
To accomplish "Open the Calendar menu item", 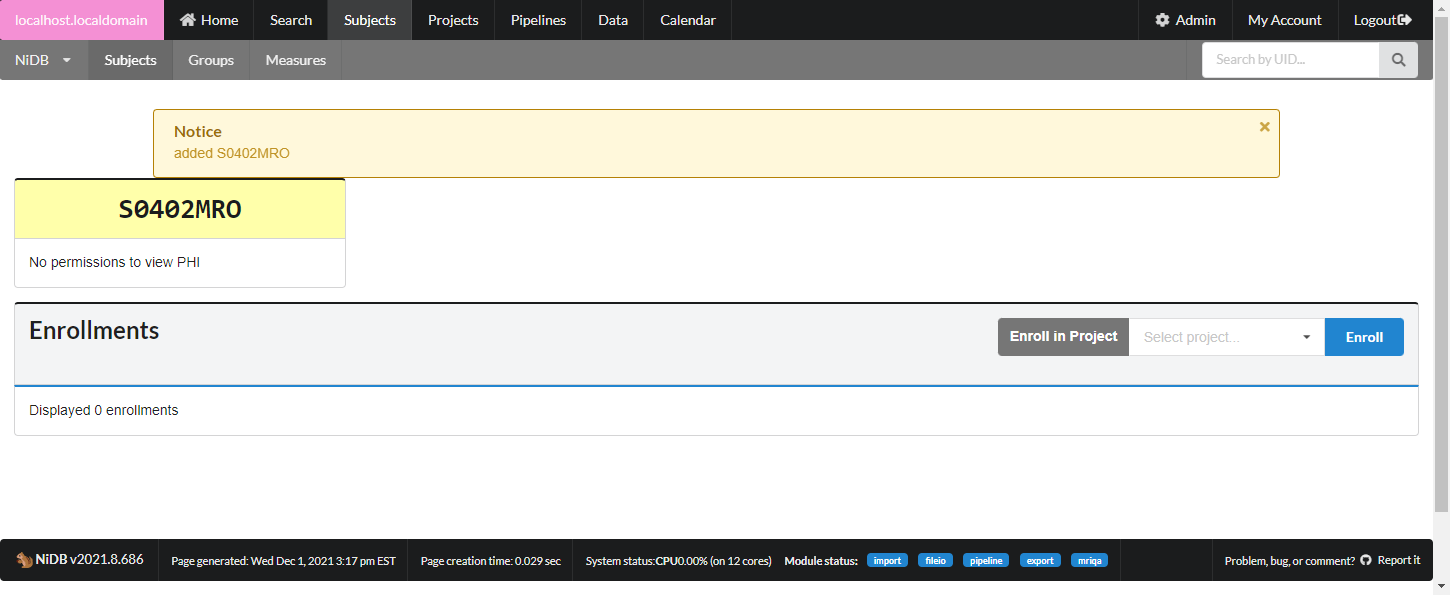I will click(x=688, y=20).
